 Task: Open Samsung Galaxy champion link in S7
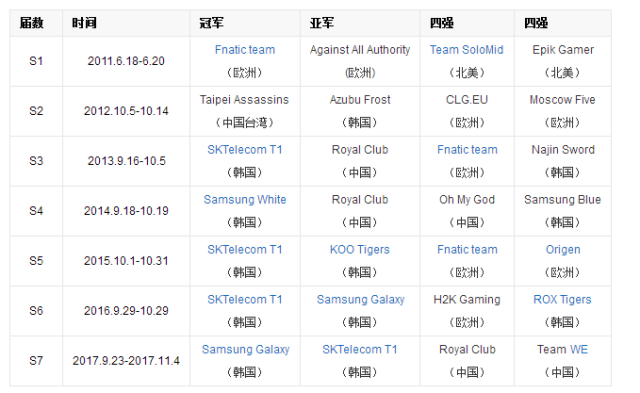click(x=245, y=350)
